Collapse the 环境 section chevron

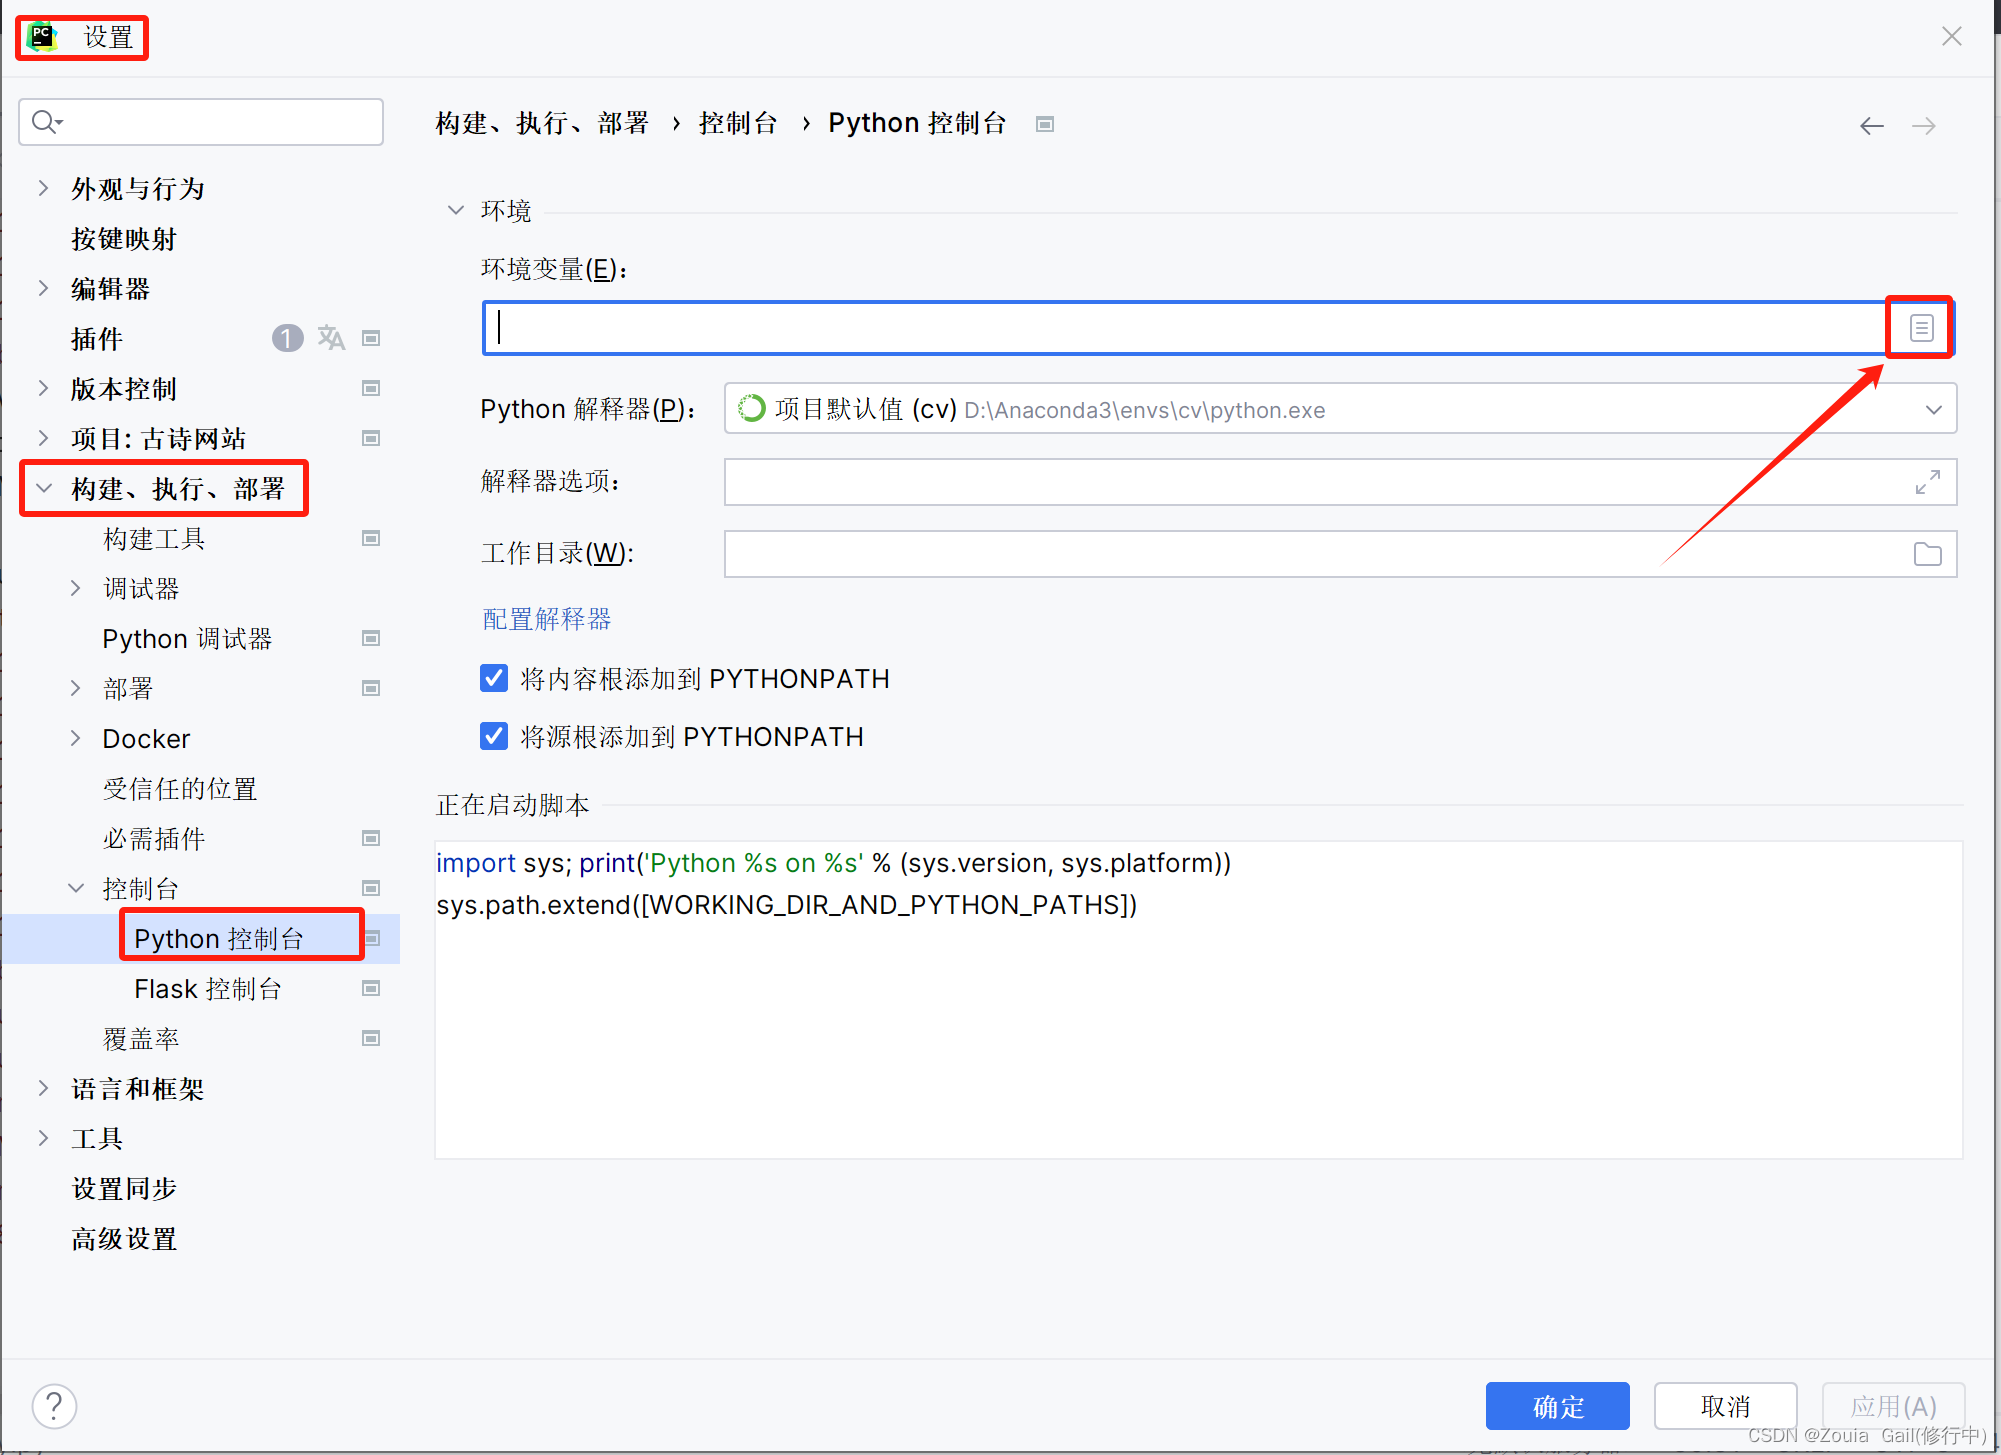(456, 210)
